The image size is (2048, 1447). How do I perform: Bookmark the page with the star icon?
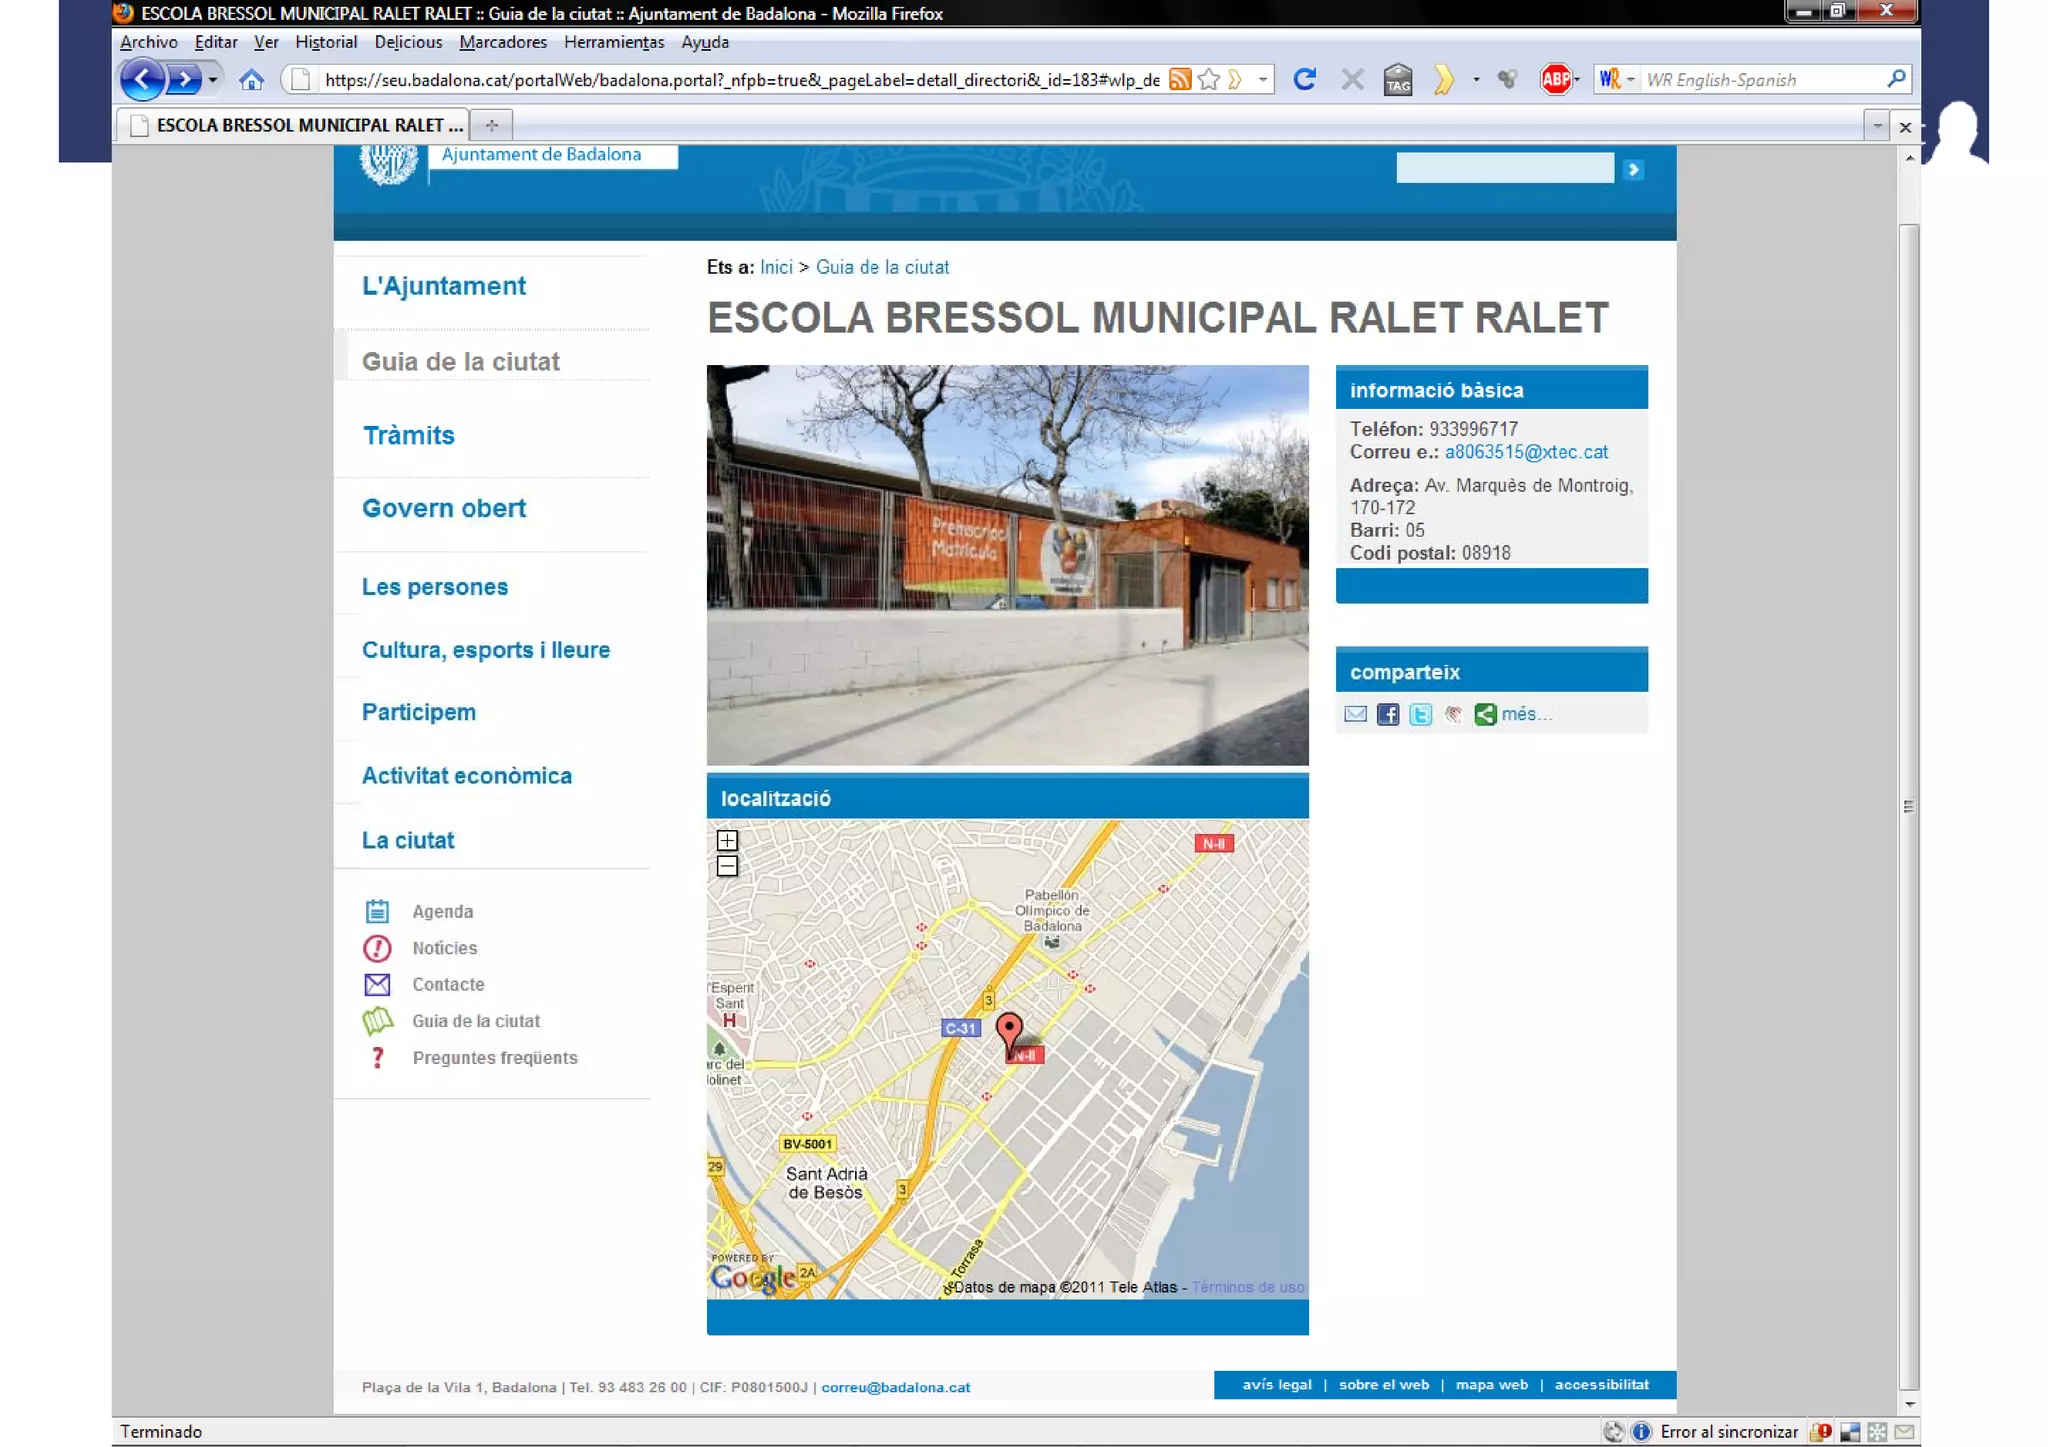[1209, 79]
